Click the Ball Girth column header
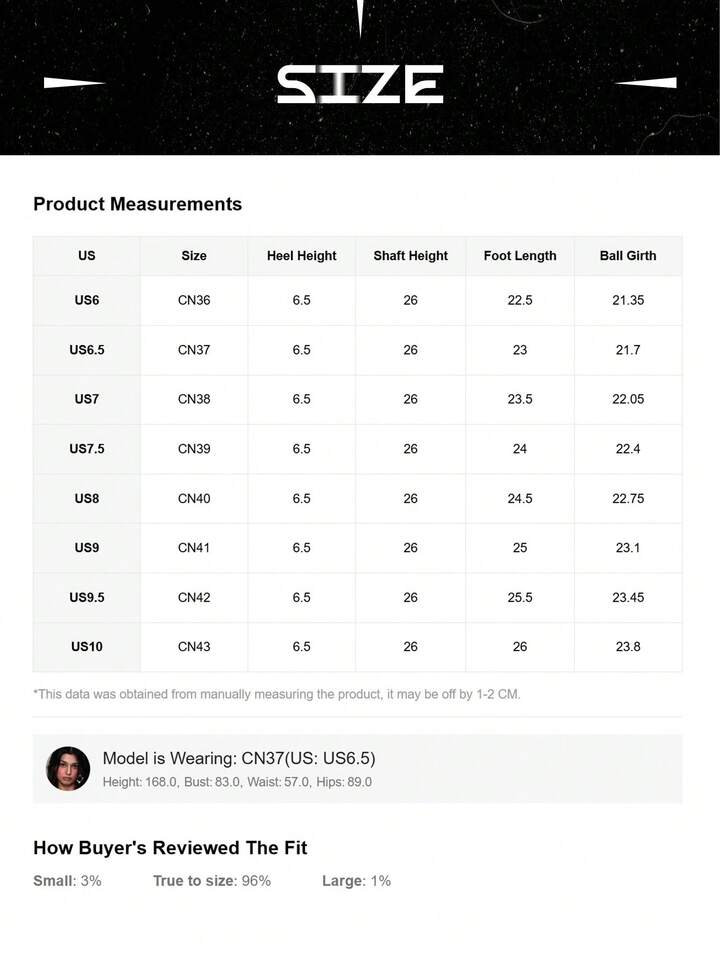The image size is (720, 959). [x=628, y=256]
